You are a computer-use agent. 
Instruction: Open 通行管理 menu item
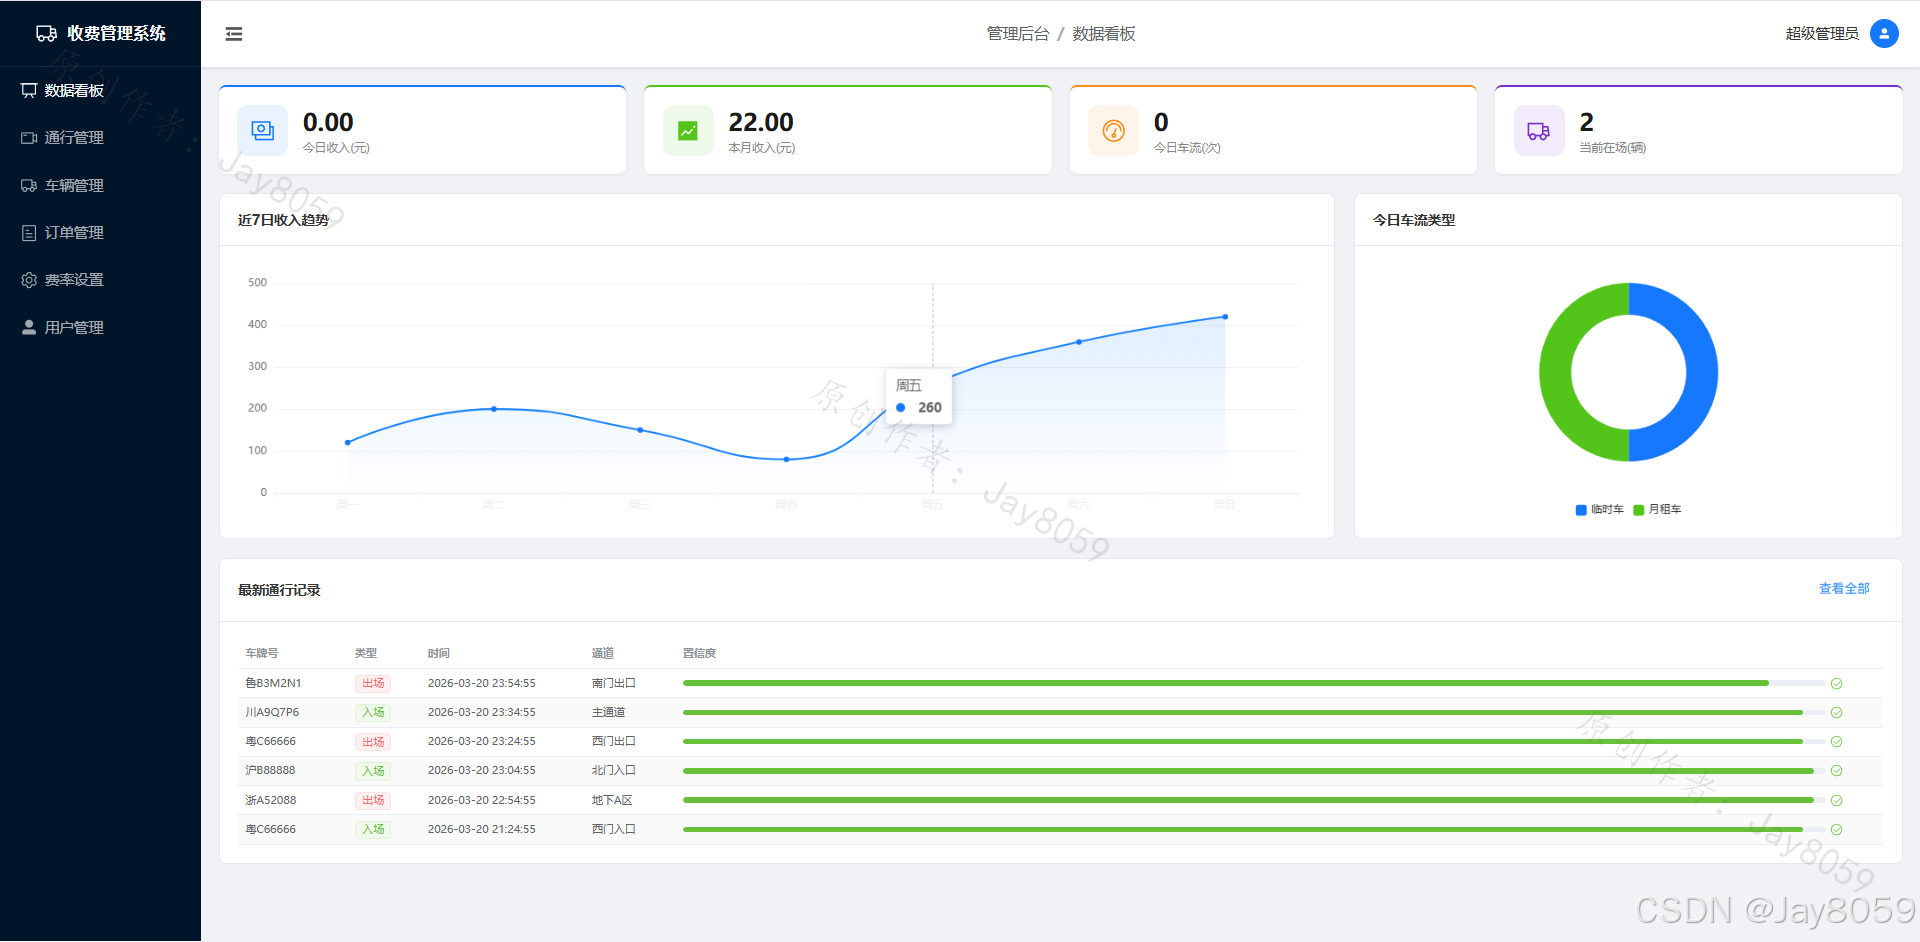(100, 138)
